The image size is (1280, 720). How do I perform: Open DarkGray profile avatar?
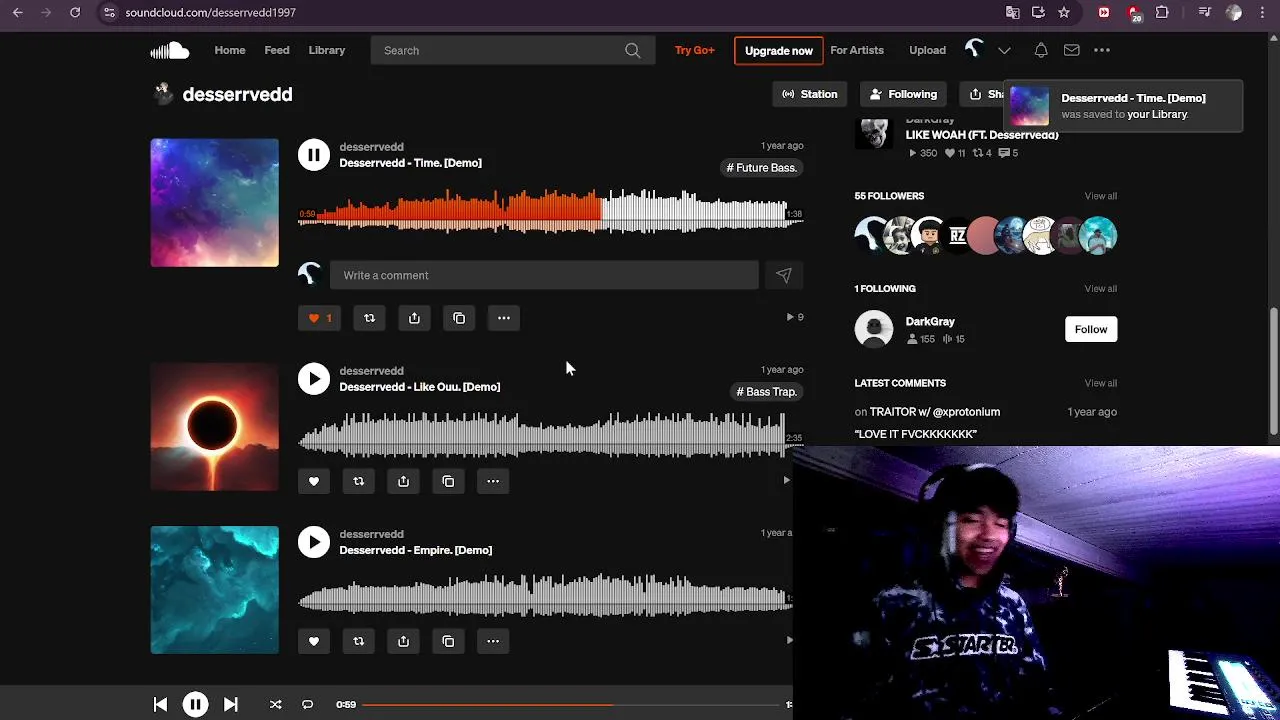click(x=874, y=329)
